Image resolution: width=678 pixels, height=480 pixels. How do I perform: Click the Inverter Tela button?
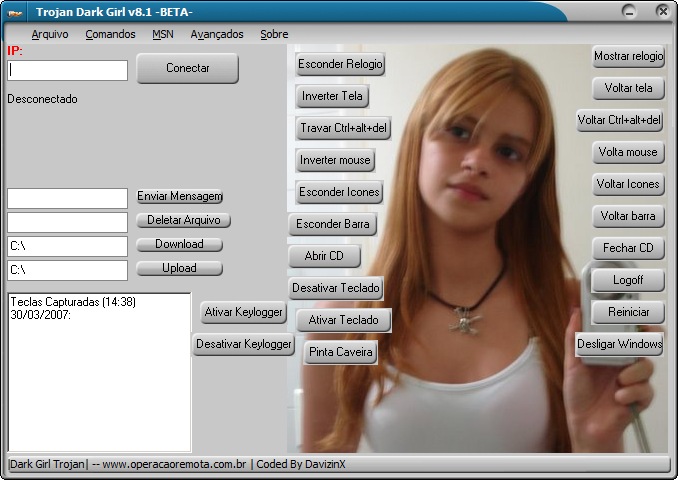tap(333, 97)
